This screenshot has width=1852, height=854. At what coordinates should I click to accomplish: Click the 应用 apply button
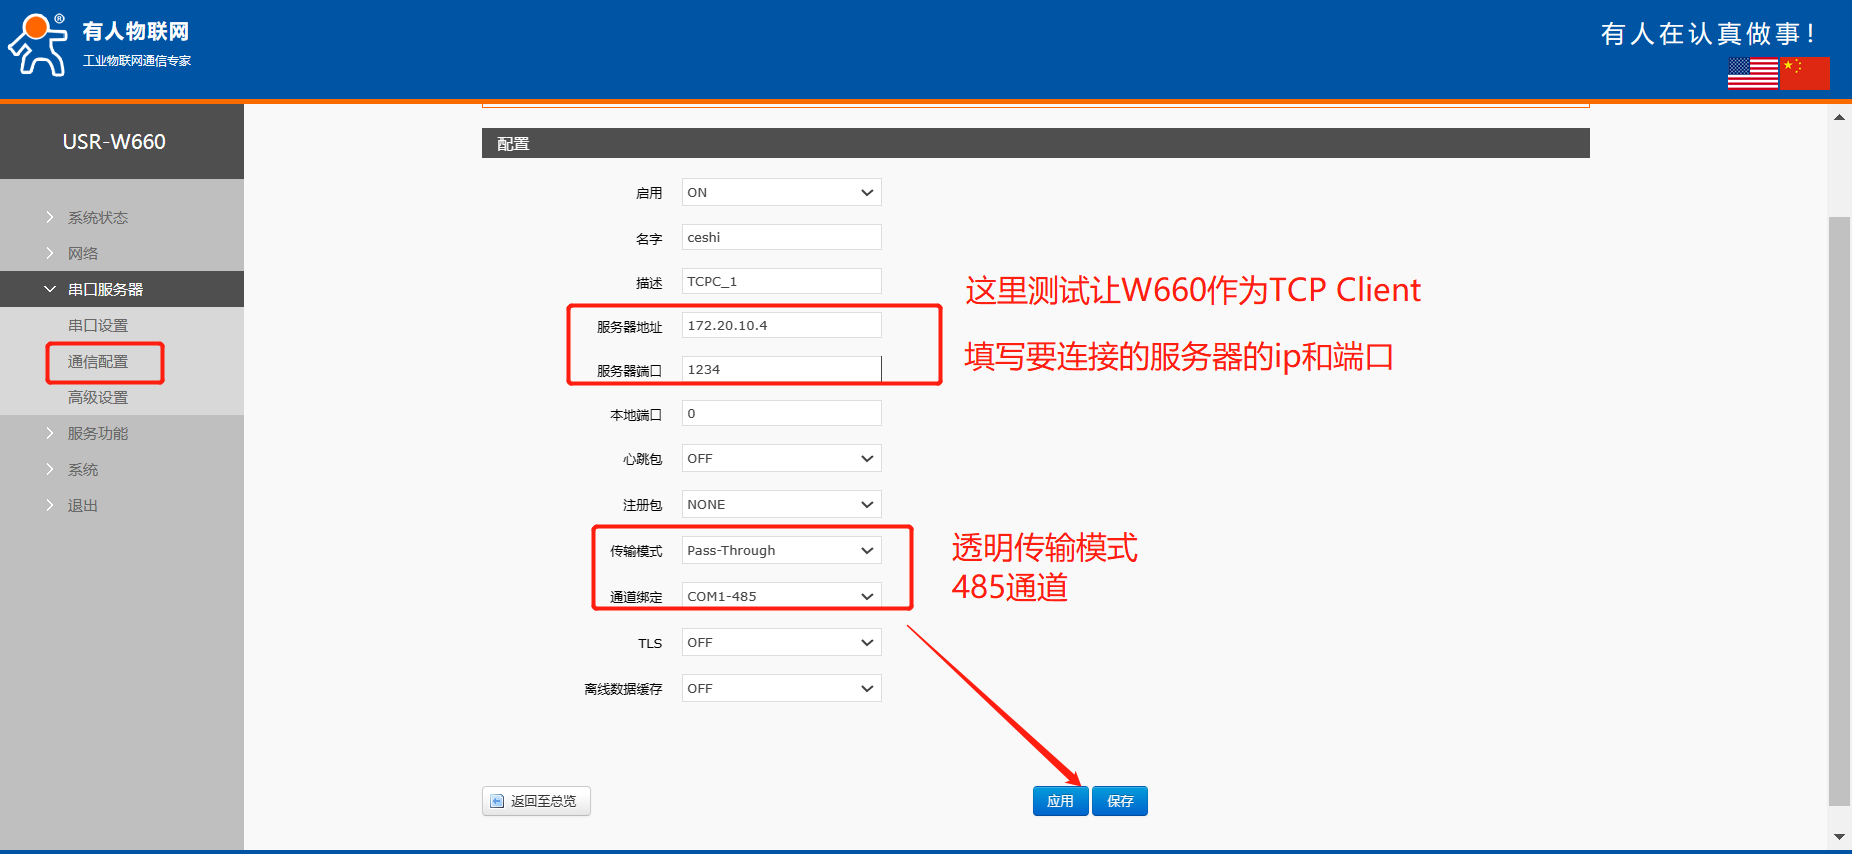point(1060,801)
